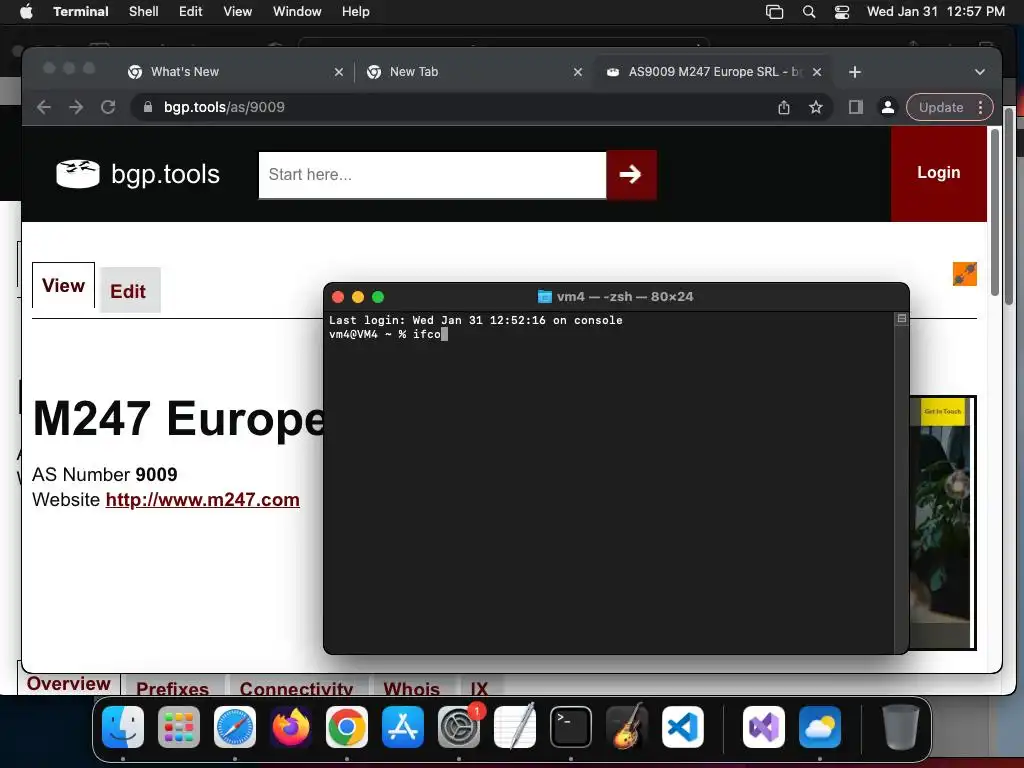Open the Connectivity tab
The image size is (1024, 768).
(296, 687)
